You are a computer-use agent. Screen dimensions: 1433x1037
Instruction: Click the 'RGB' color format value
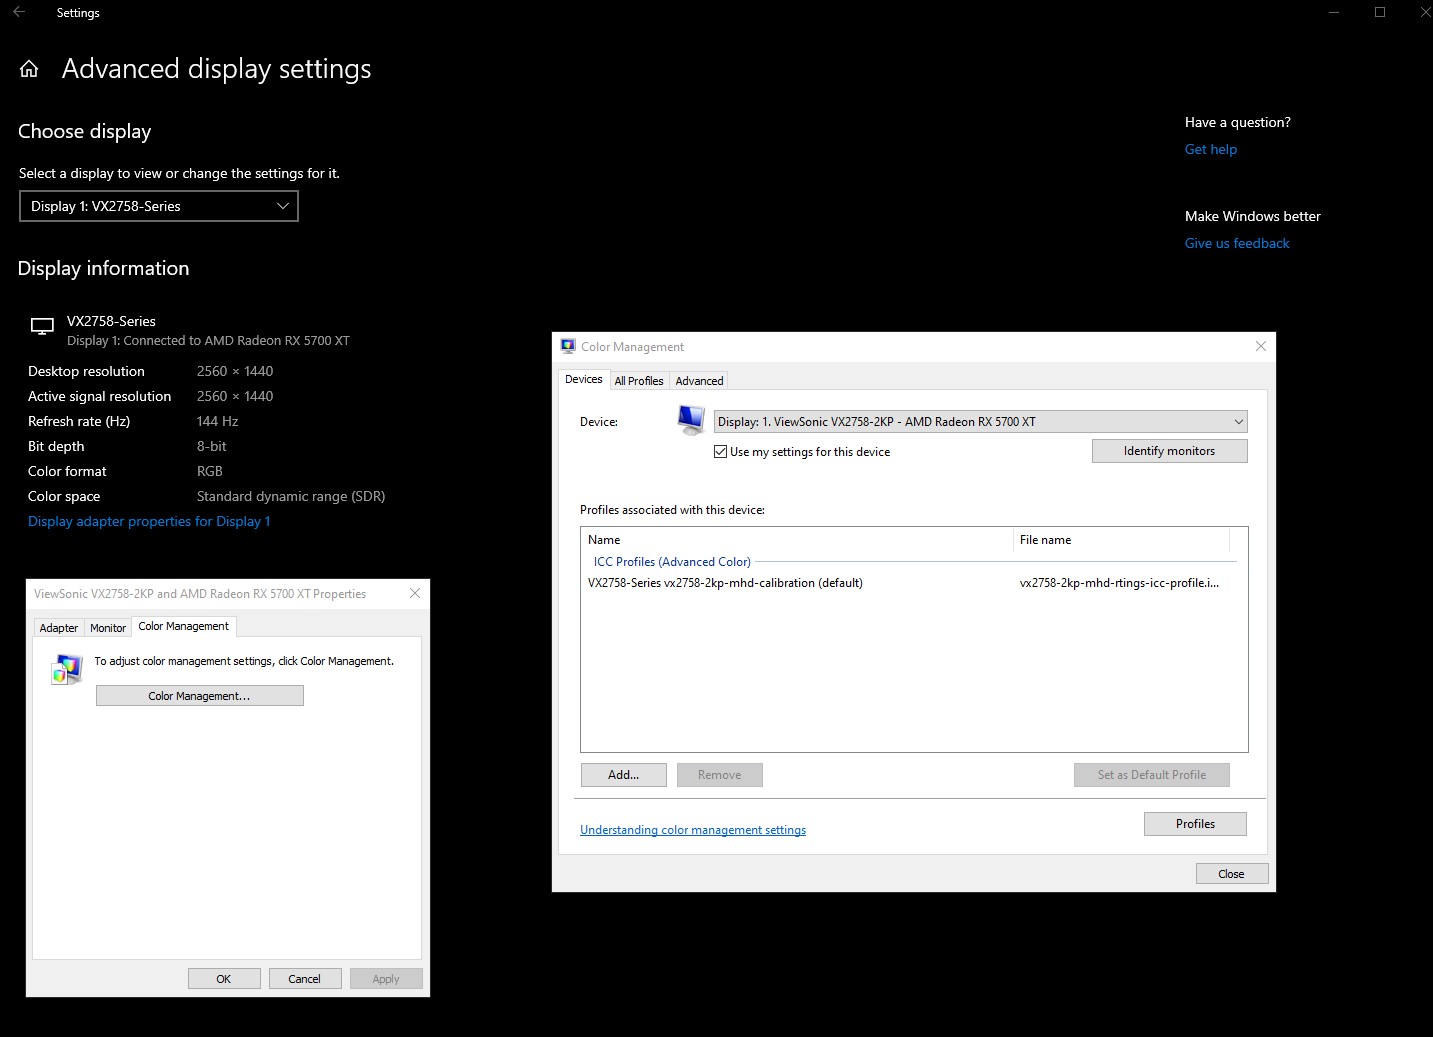(x=210, y=471)
